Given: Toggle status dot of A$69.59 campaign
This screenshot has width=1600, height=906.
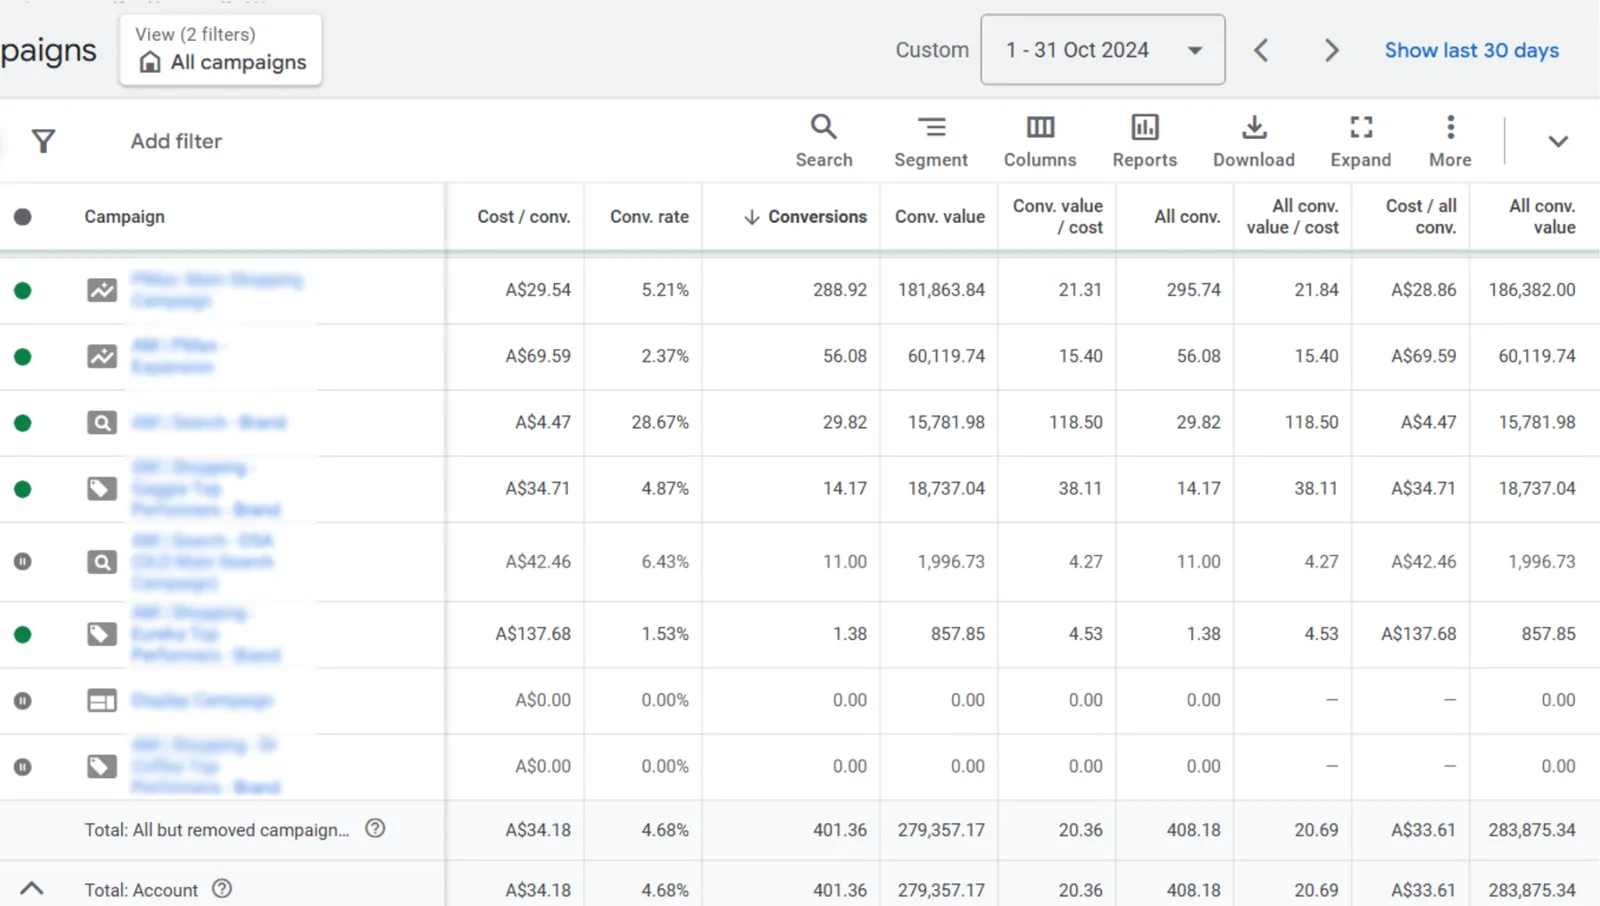Looking at the screenshot, I should pyautogui.click(x=22, y=356).
